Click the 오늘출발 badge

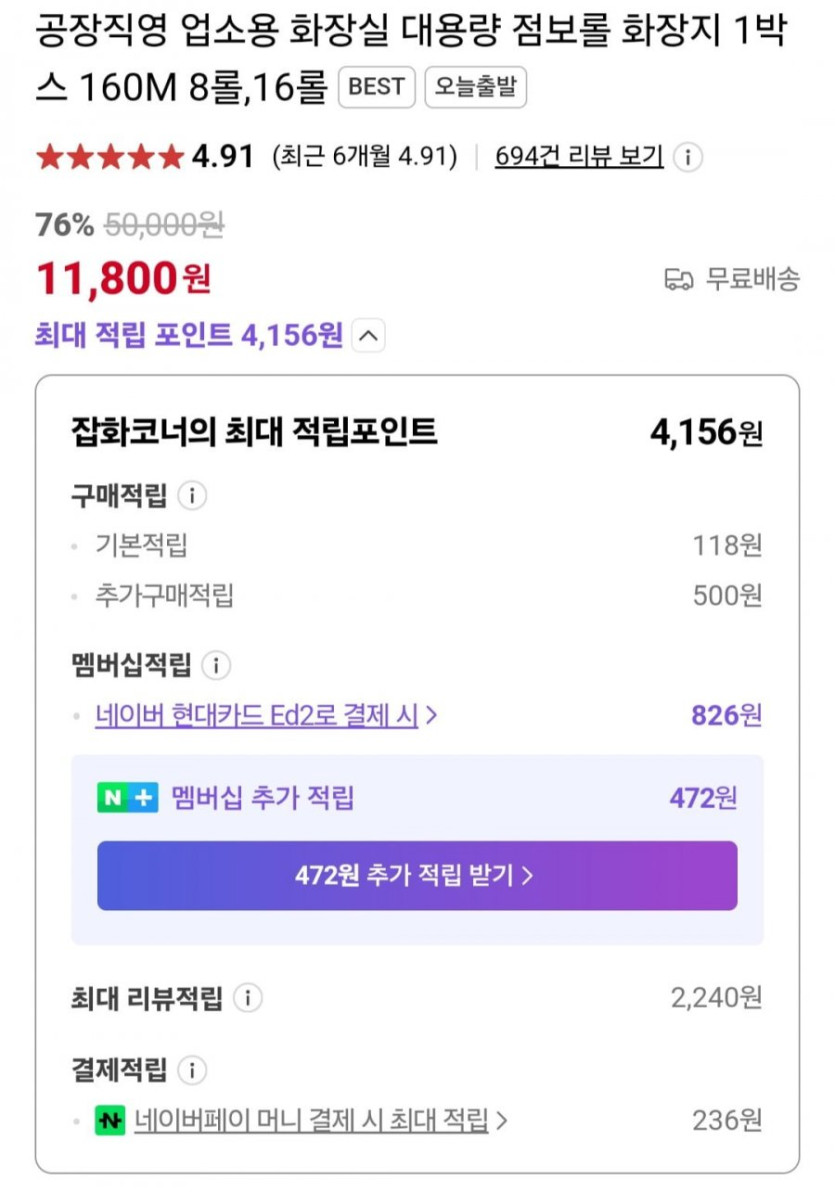click(x=475, y=88)
